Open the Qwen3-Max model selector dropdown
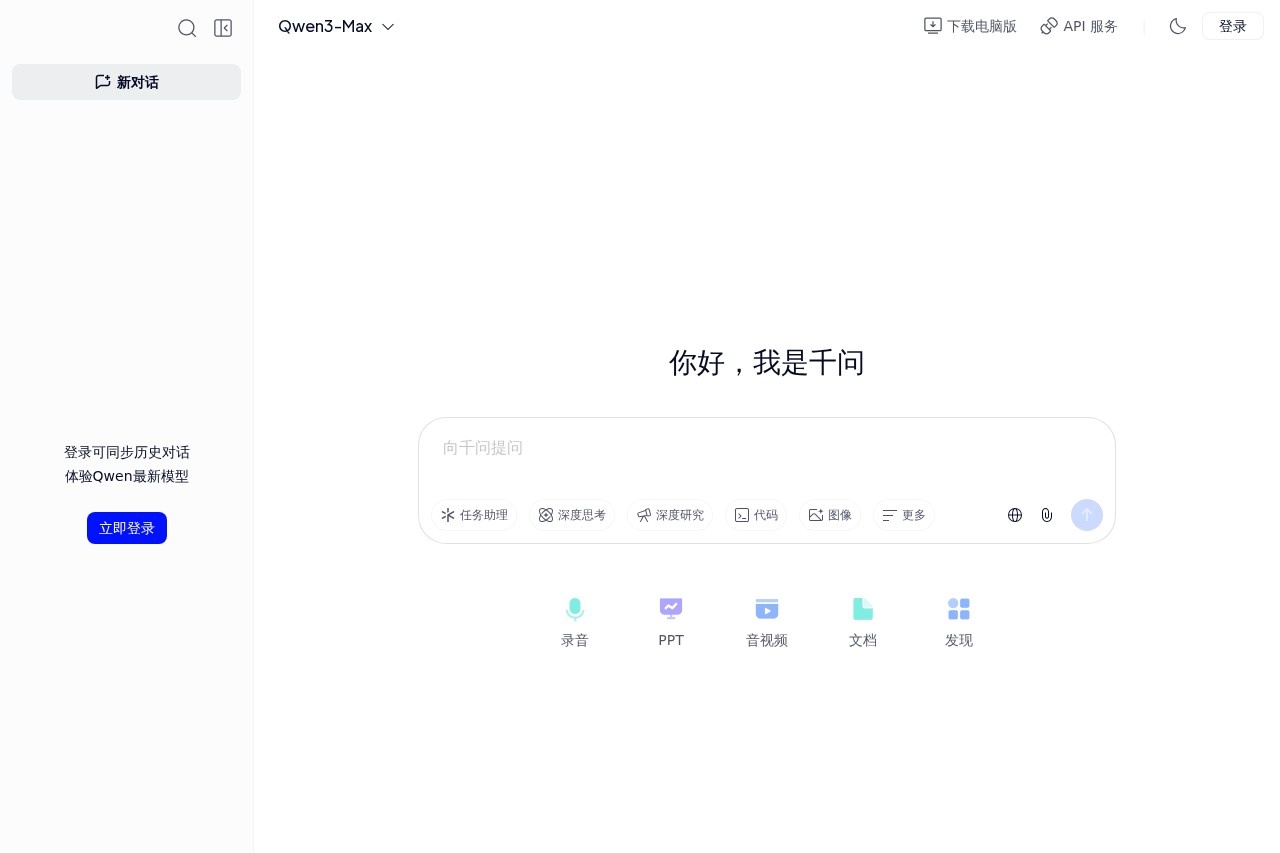The height and width of the screenshot is (853, 1280). click(x=336, y=27)
